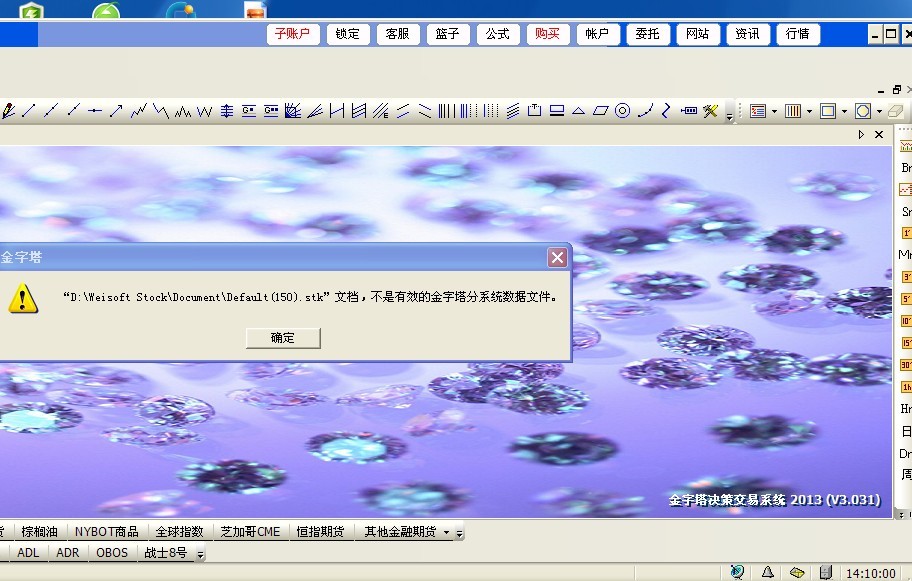Open the 帐户 account button
The width and height of the screenshot is (912, 581).
597,34
